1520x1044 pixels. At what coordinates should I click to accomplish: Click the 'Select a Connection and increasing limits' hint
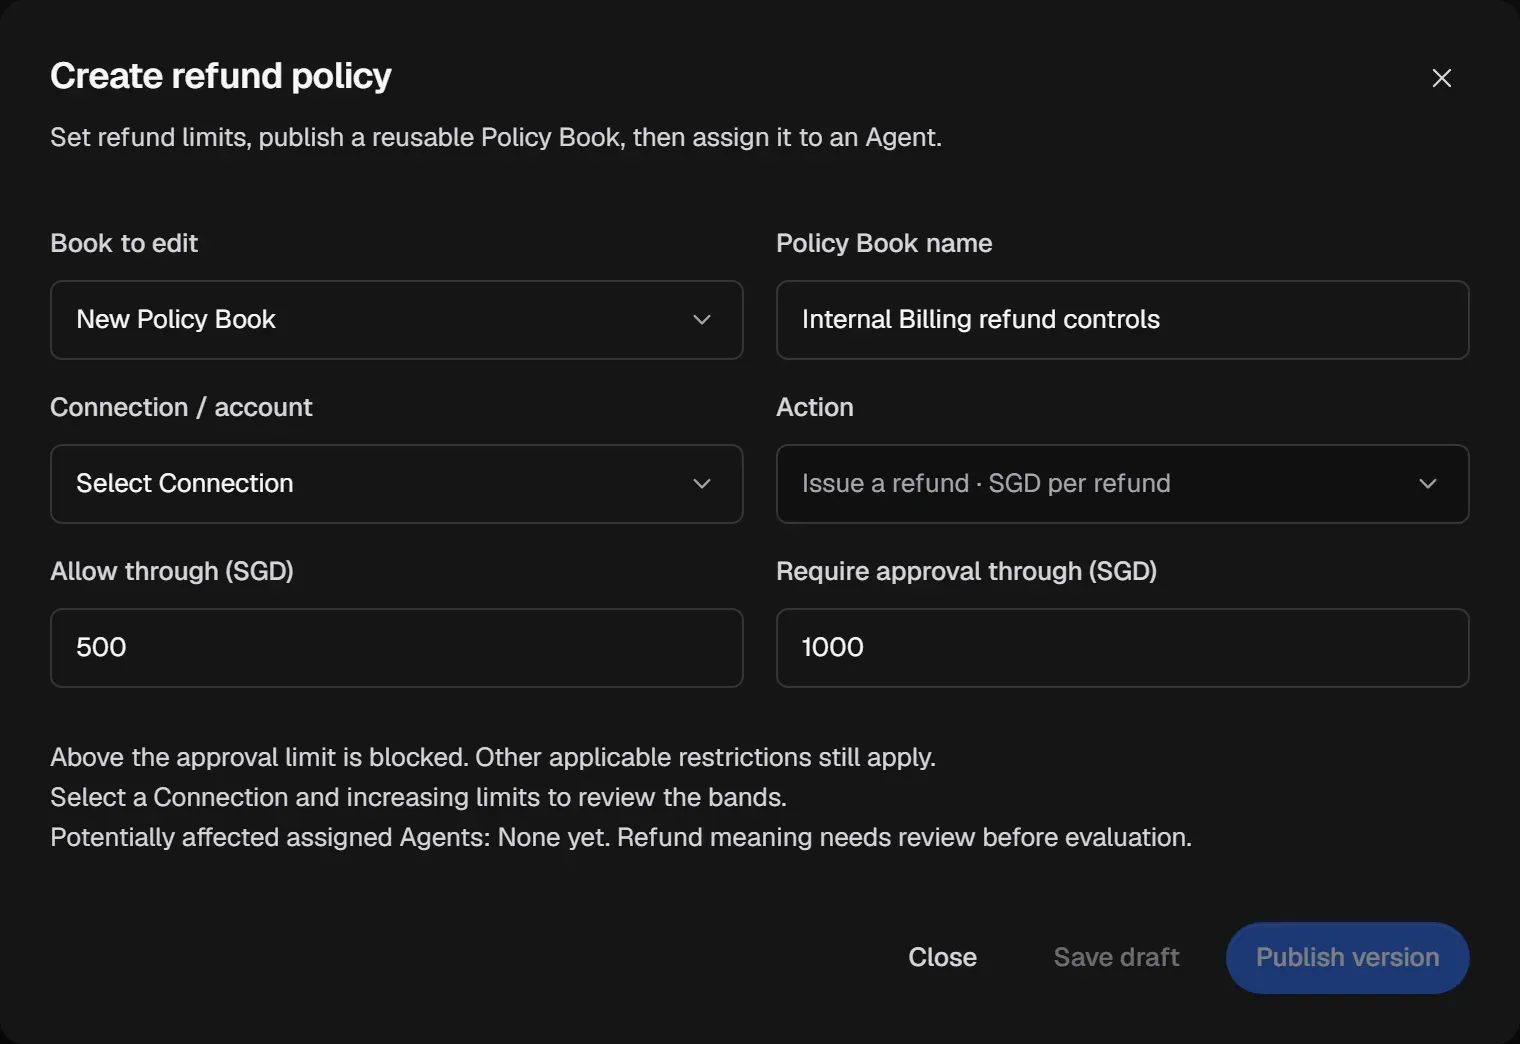coord(418,797)
